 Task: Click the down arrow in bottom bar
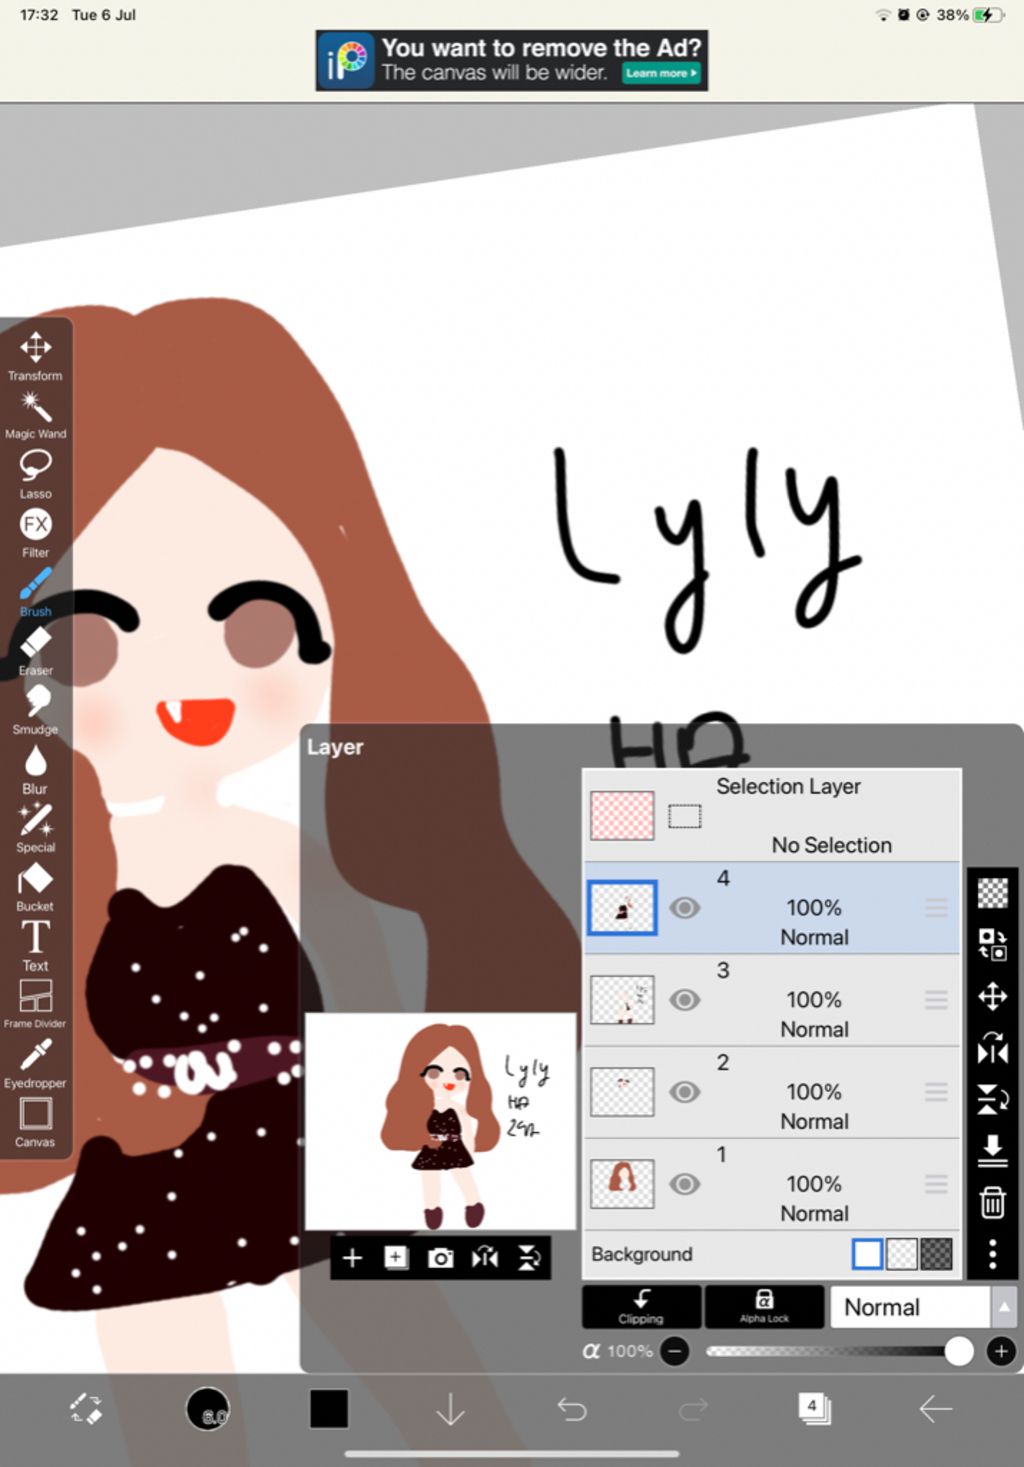click(451, 1409)
